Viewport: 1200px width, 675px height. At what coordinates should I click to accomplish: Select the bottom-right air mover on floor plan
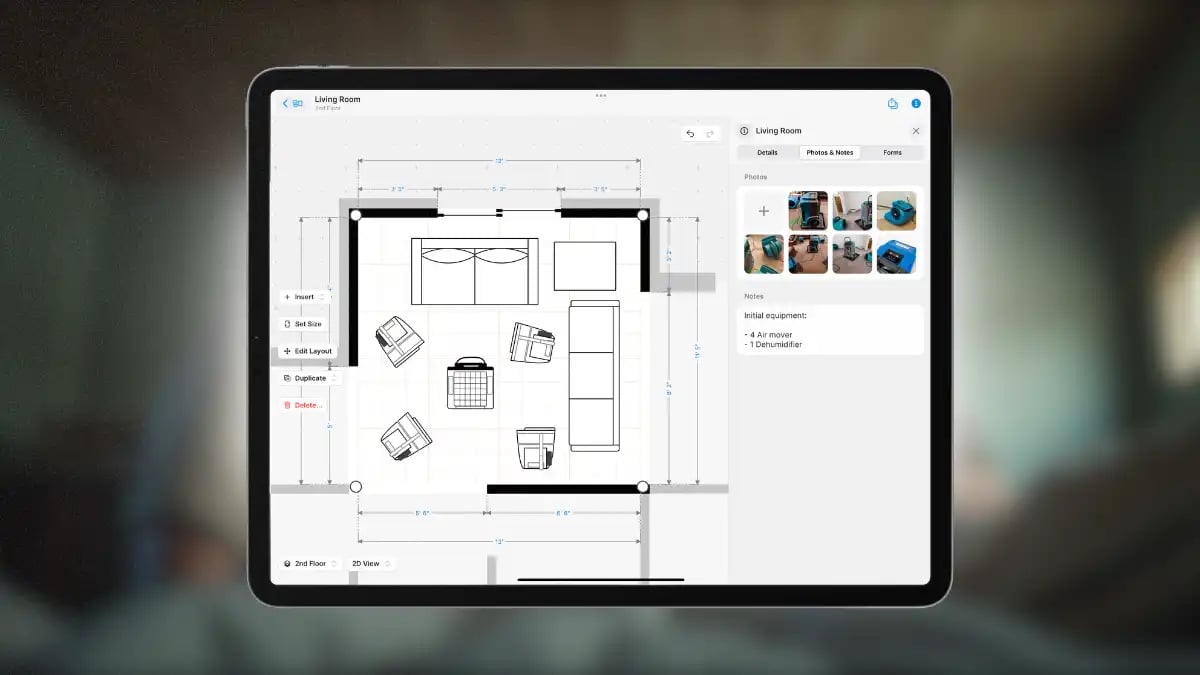tap(536, 447)
